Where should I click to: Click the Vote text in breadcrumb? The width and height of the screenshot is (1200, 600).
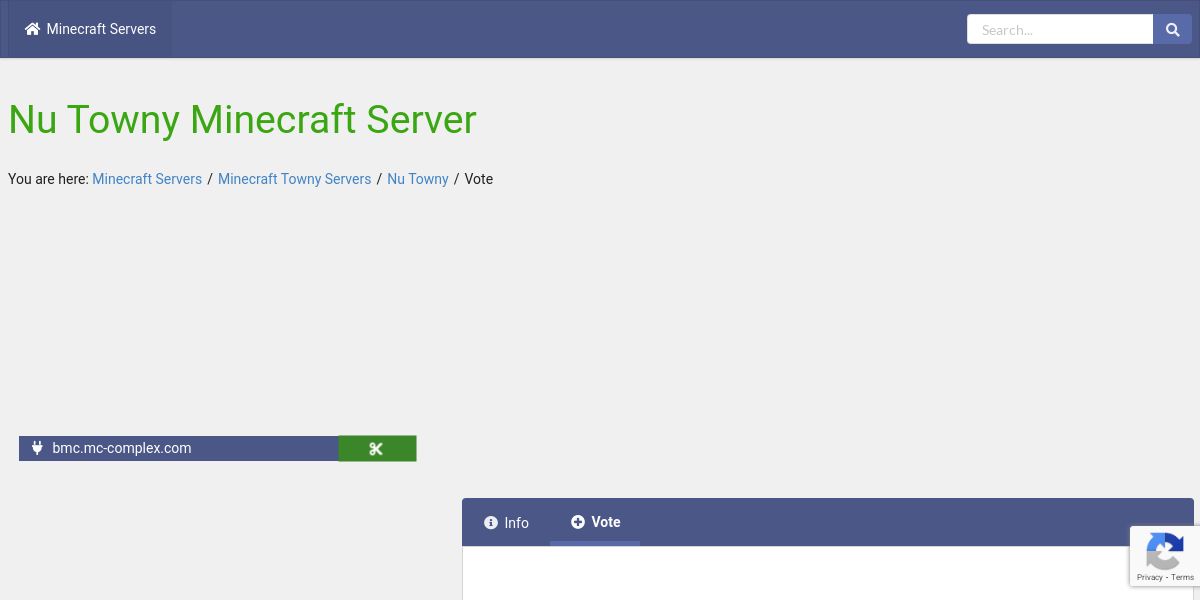tap(479, 179)
